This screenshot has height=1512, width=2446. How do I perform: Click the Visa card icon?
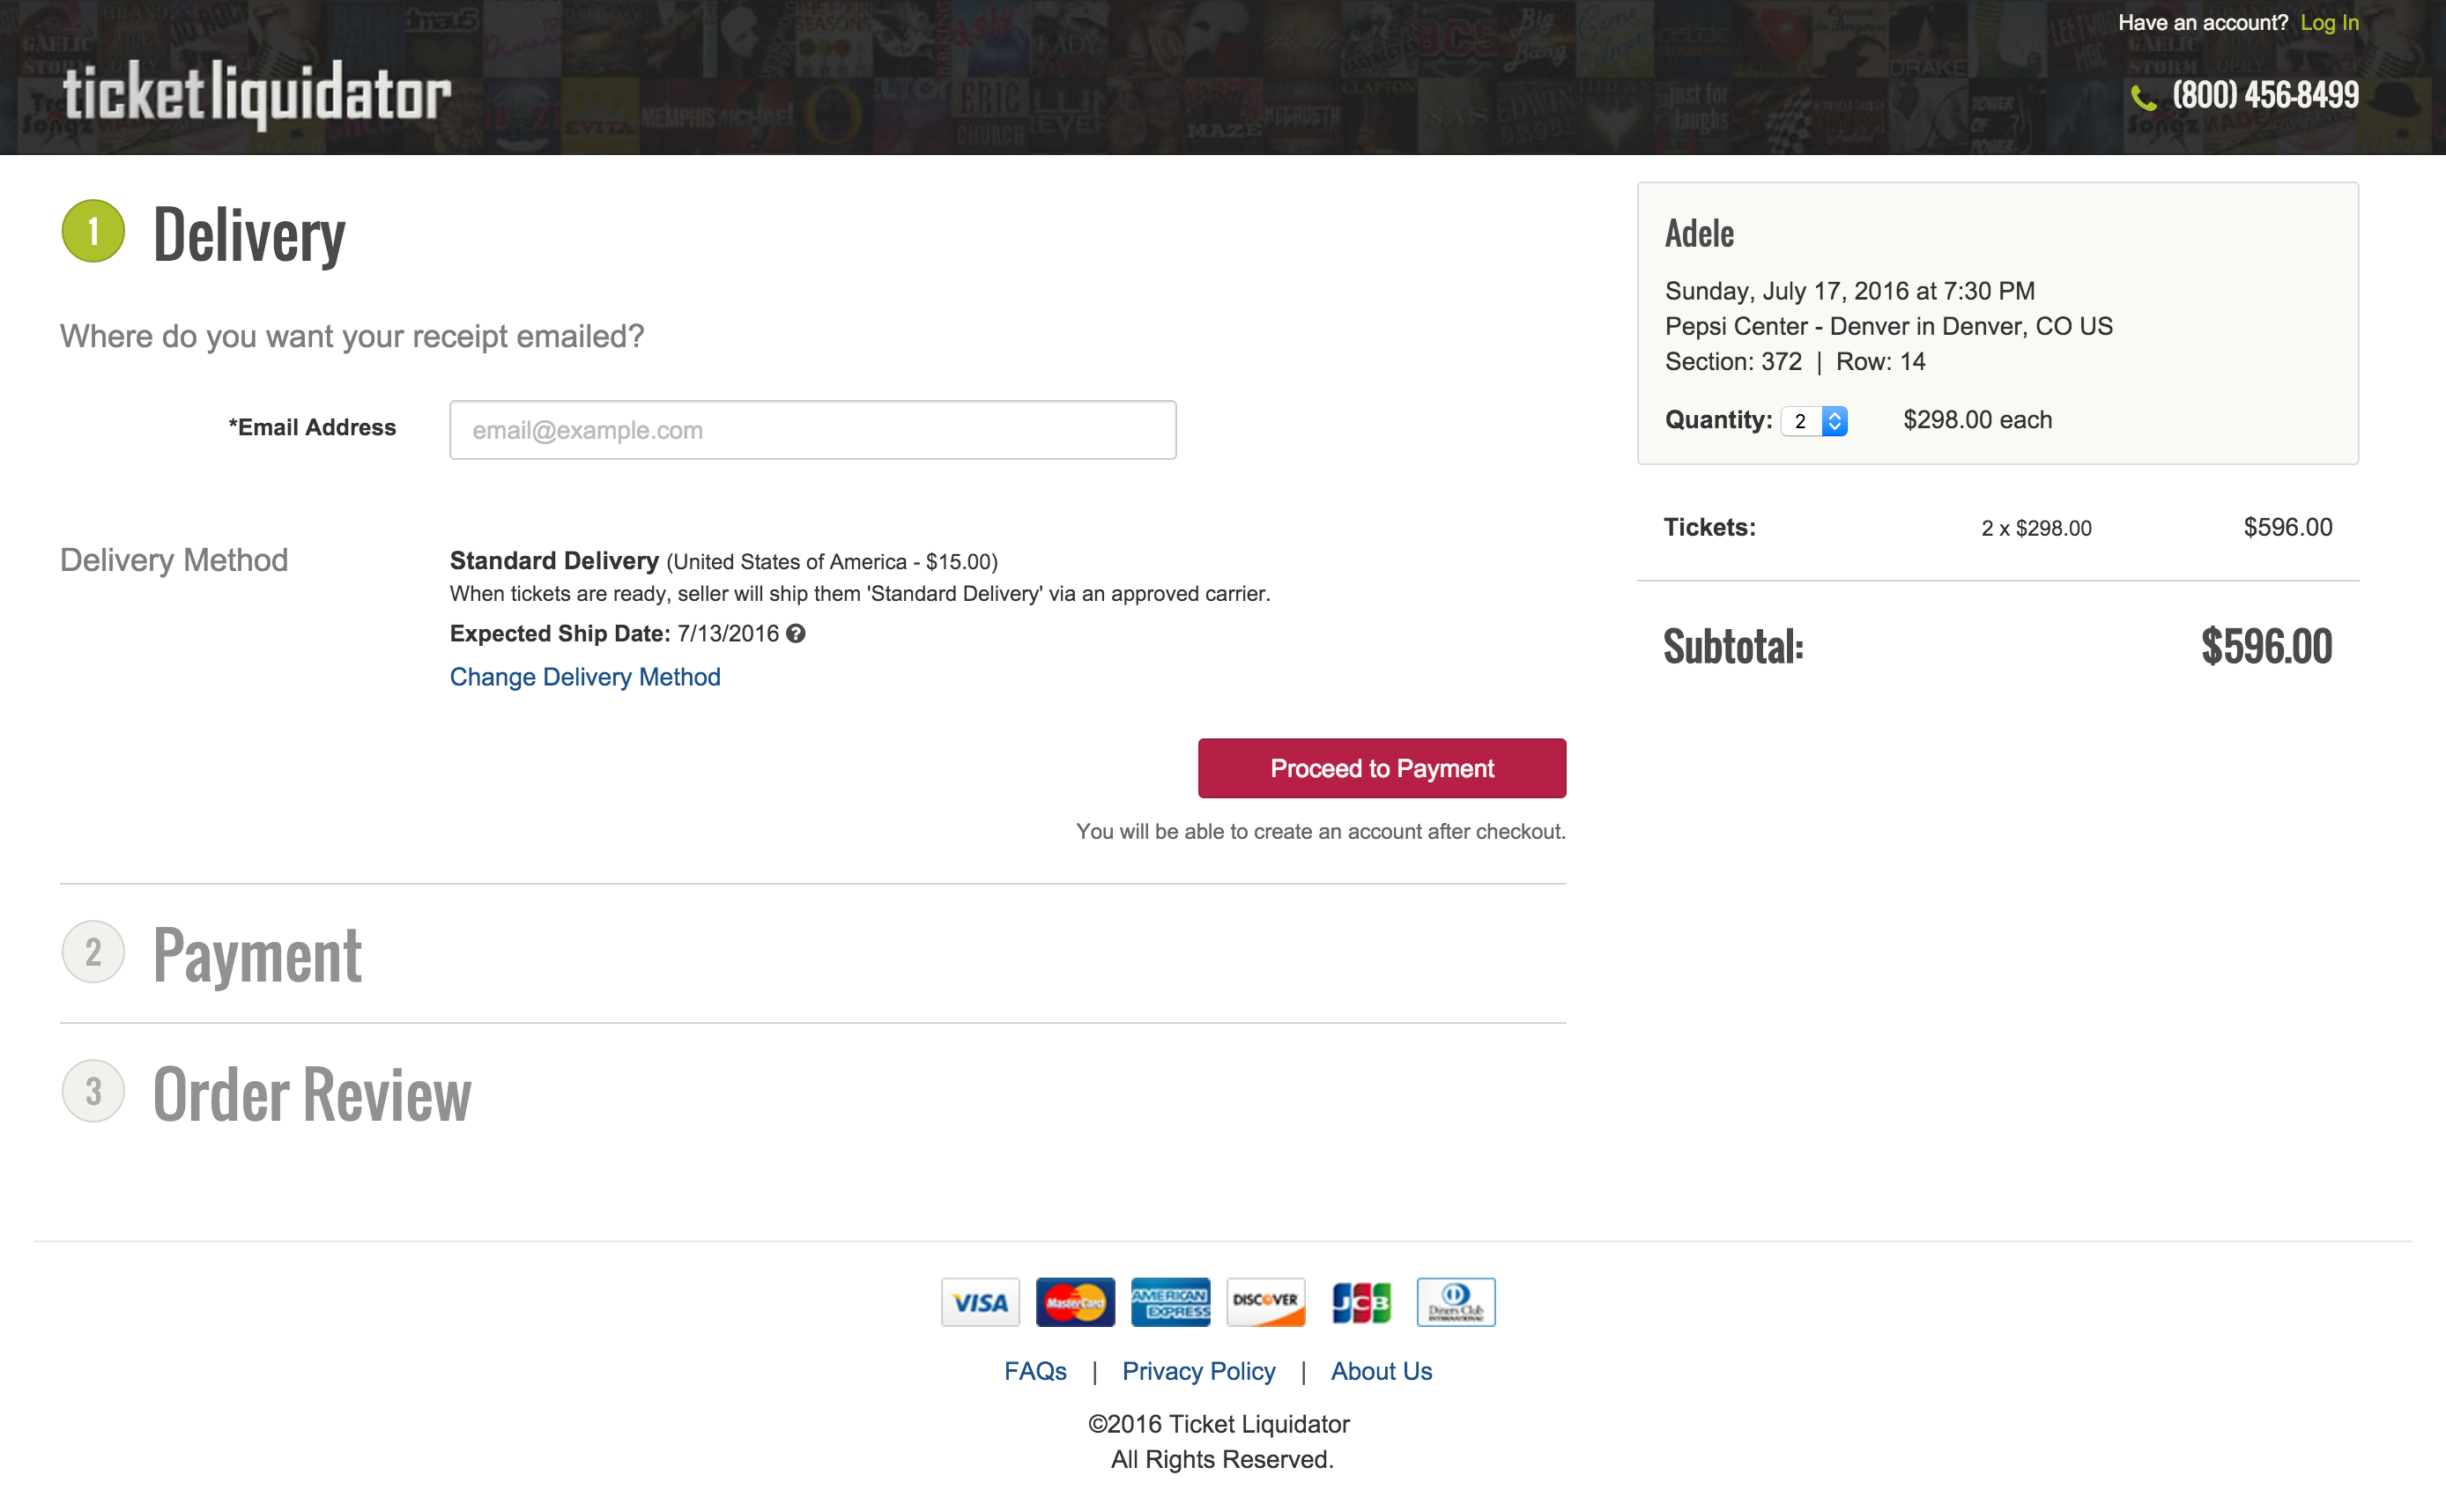tap(980, 1301)
